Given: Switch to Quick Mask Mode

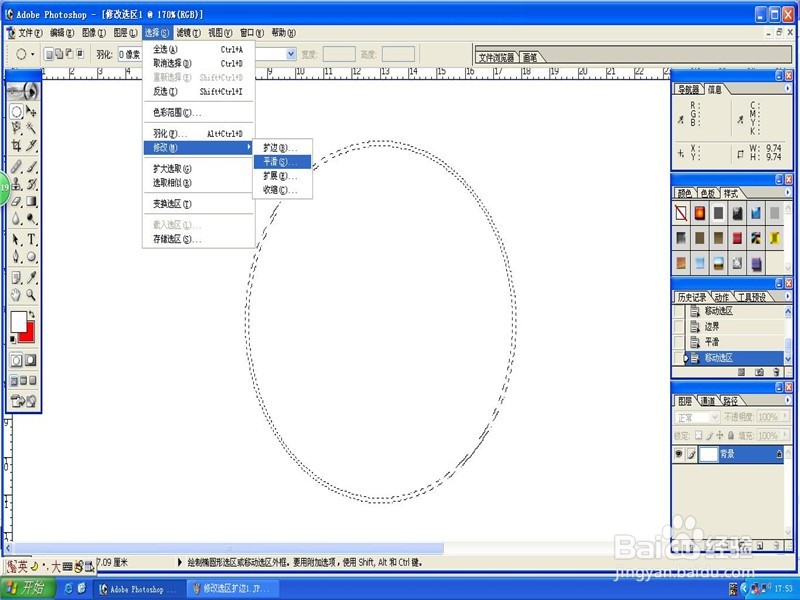Looking at the screenshot, I should (31, 360).
